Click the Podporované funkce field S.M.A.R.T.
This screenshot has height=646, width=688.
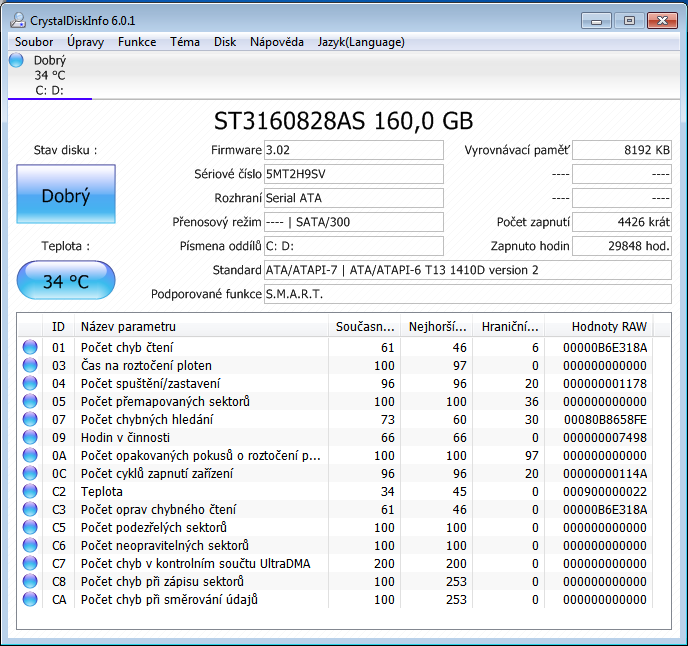pyautogui.click(x=468, y=294)
